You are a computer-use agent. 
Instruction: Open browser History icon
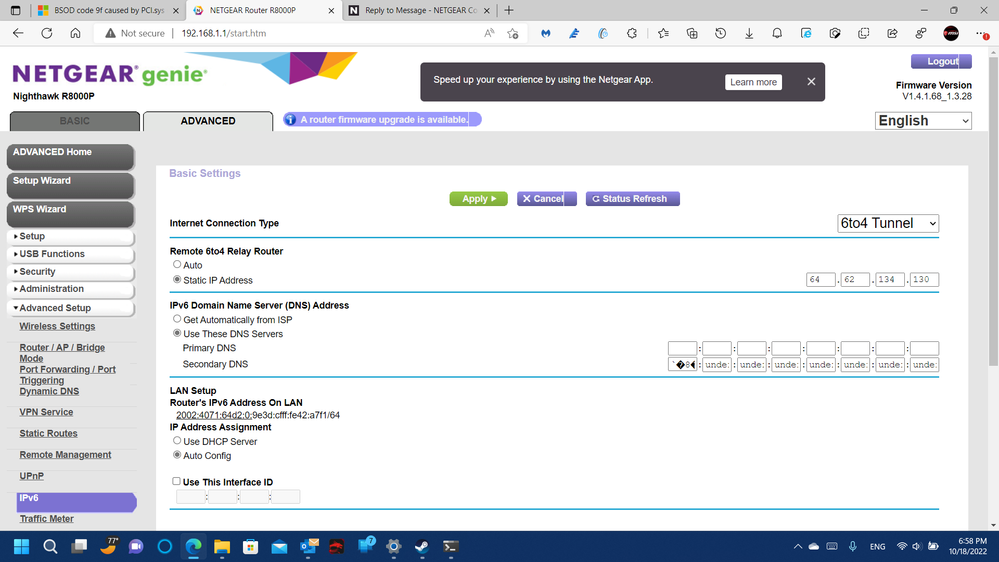pyautogui.click(x=721, y=33)
